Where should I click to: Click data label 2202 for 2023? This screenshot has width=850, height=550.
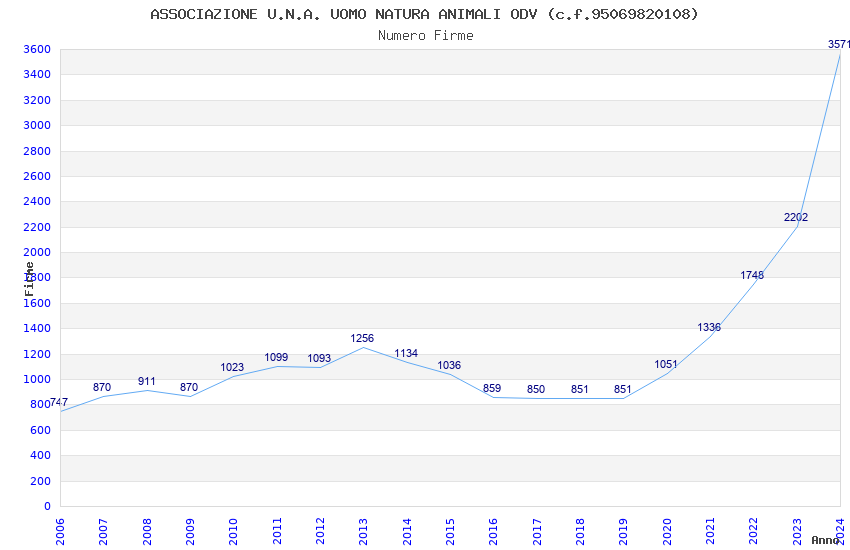[796, 217]
